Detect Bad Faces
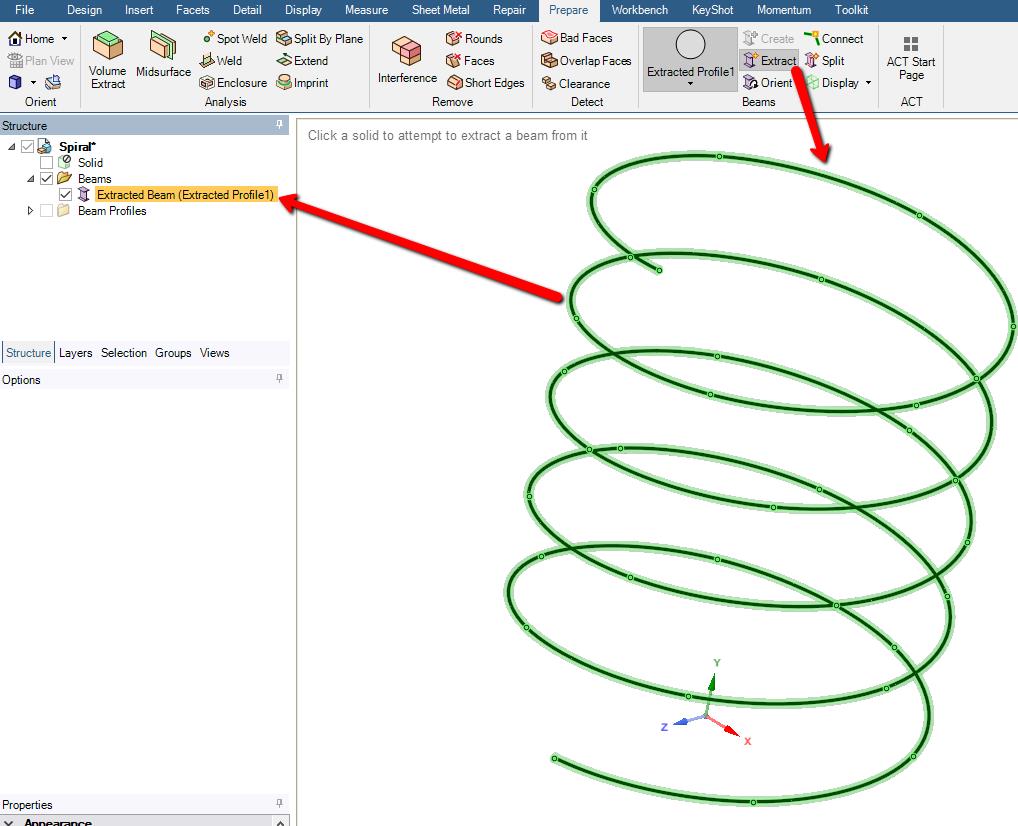 (577, 38)
